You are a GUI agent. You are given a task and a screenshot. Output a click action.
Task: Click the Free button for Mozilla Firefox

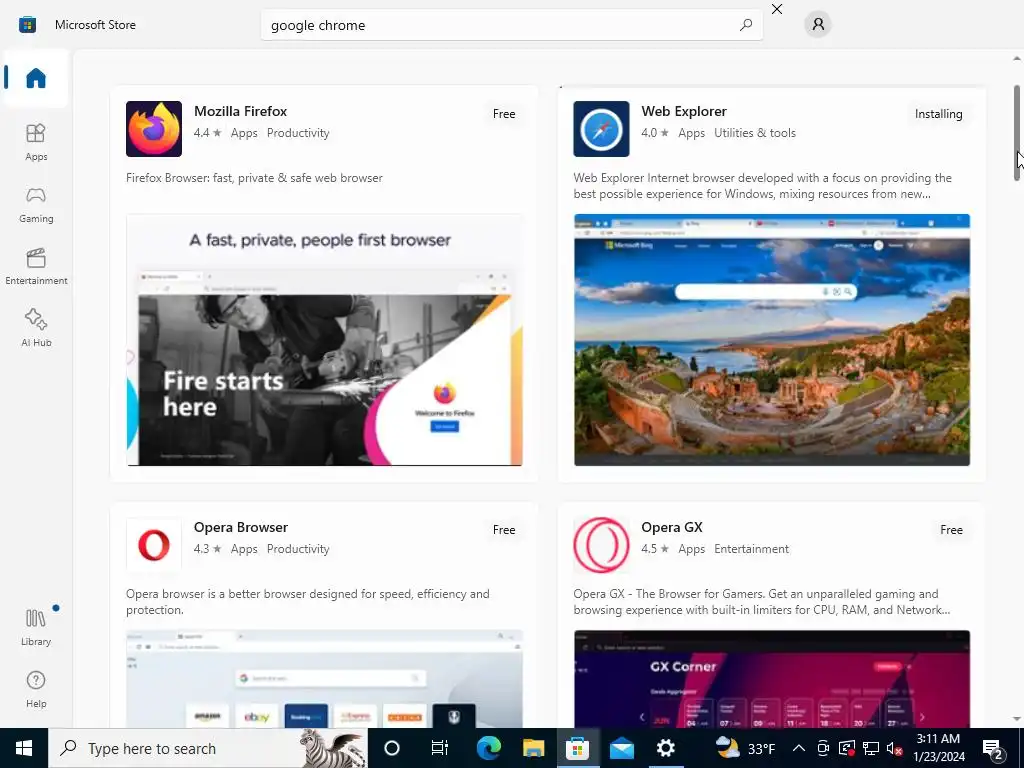coord(504,114)
